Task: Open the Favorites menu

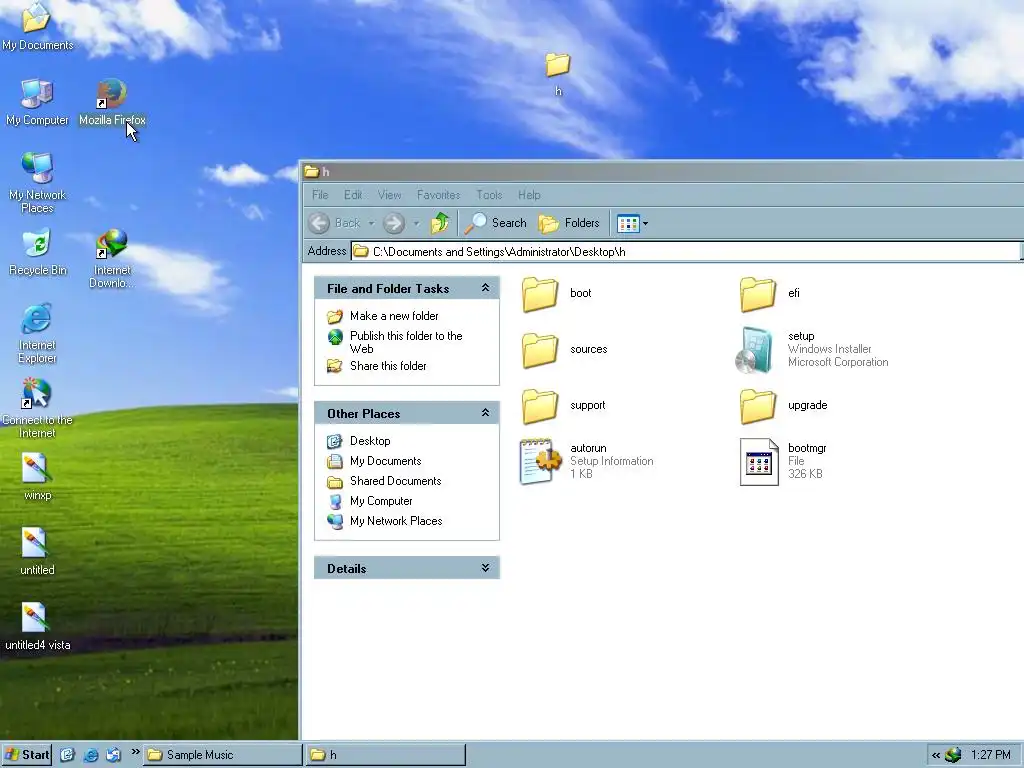Action: pyautogui.click(x=438, y=195)
